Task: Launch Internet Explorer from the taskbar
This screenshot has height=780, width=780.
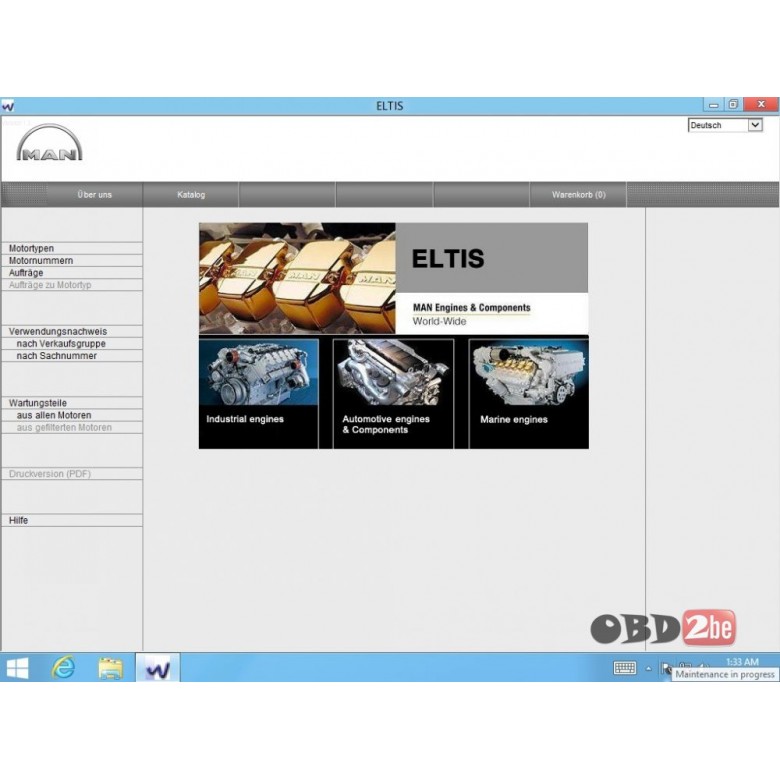Action: 64,668
